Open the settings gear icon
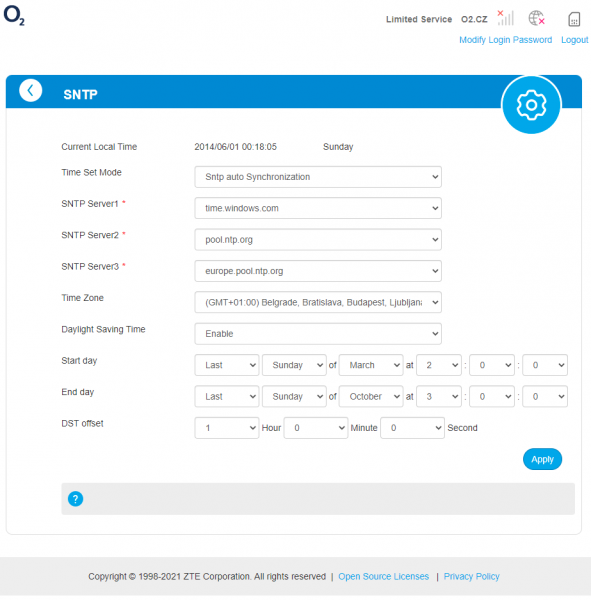Screen dimensions: 591x600 [531, 105]
